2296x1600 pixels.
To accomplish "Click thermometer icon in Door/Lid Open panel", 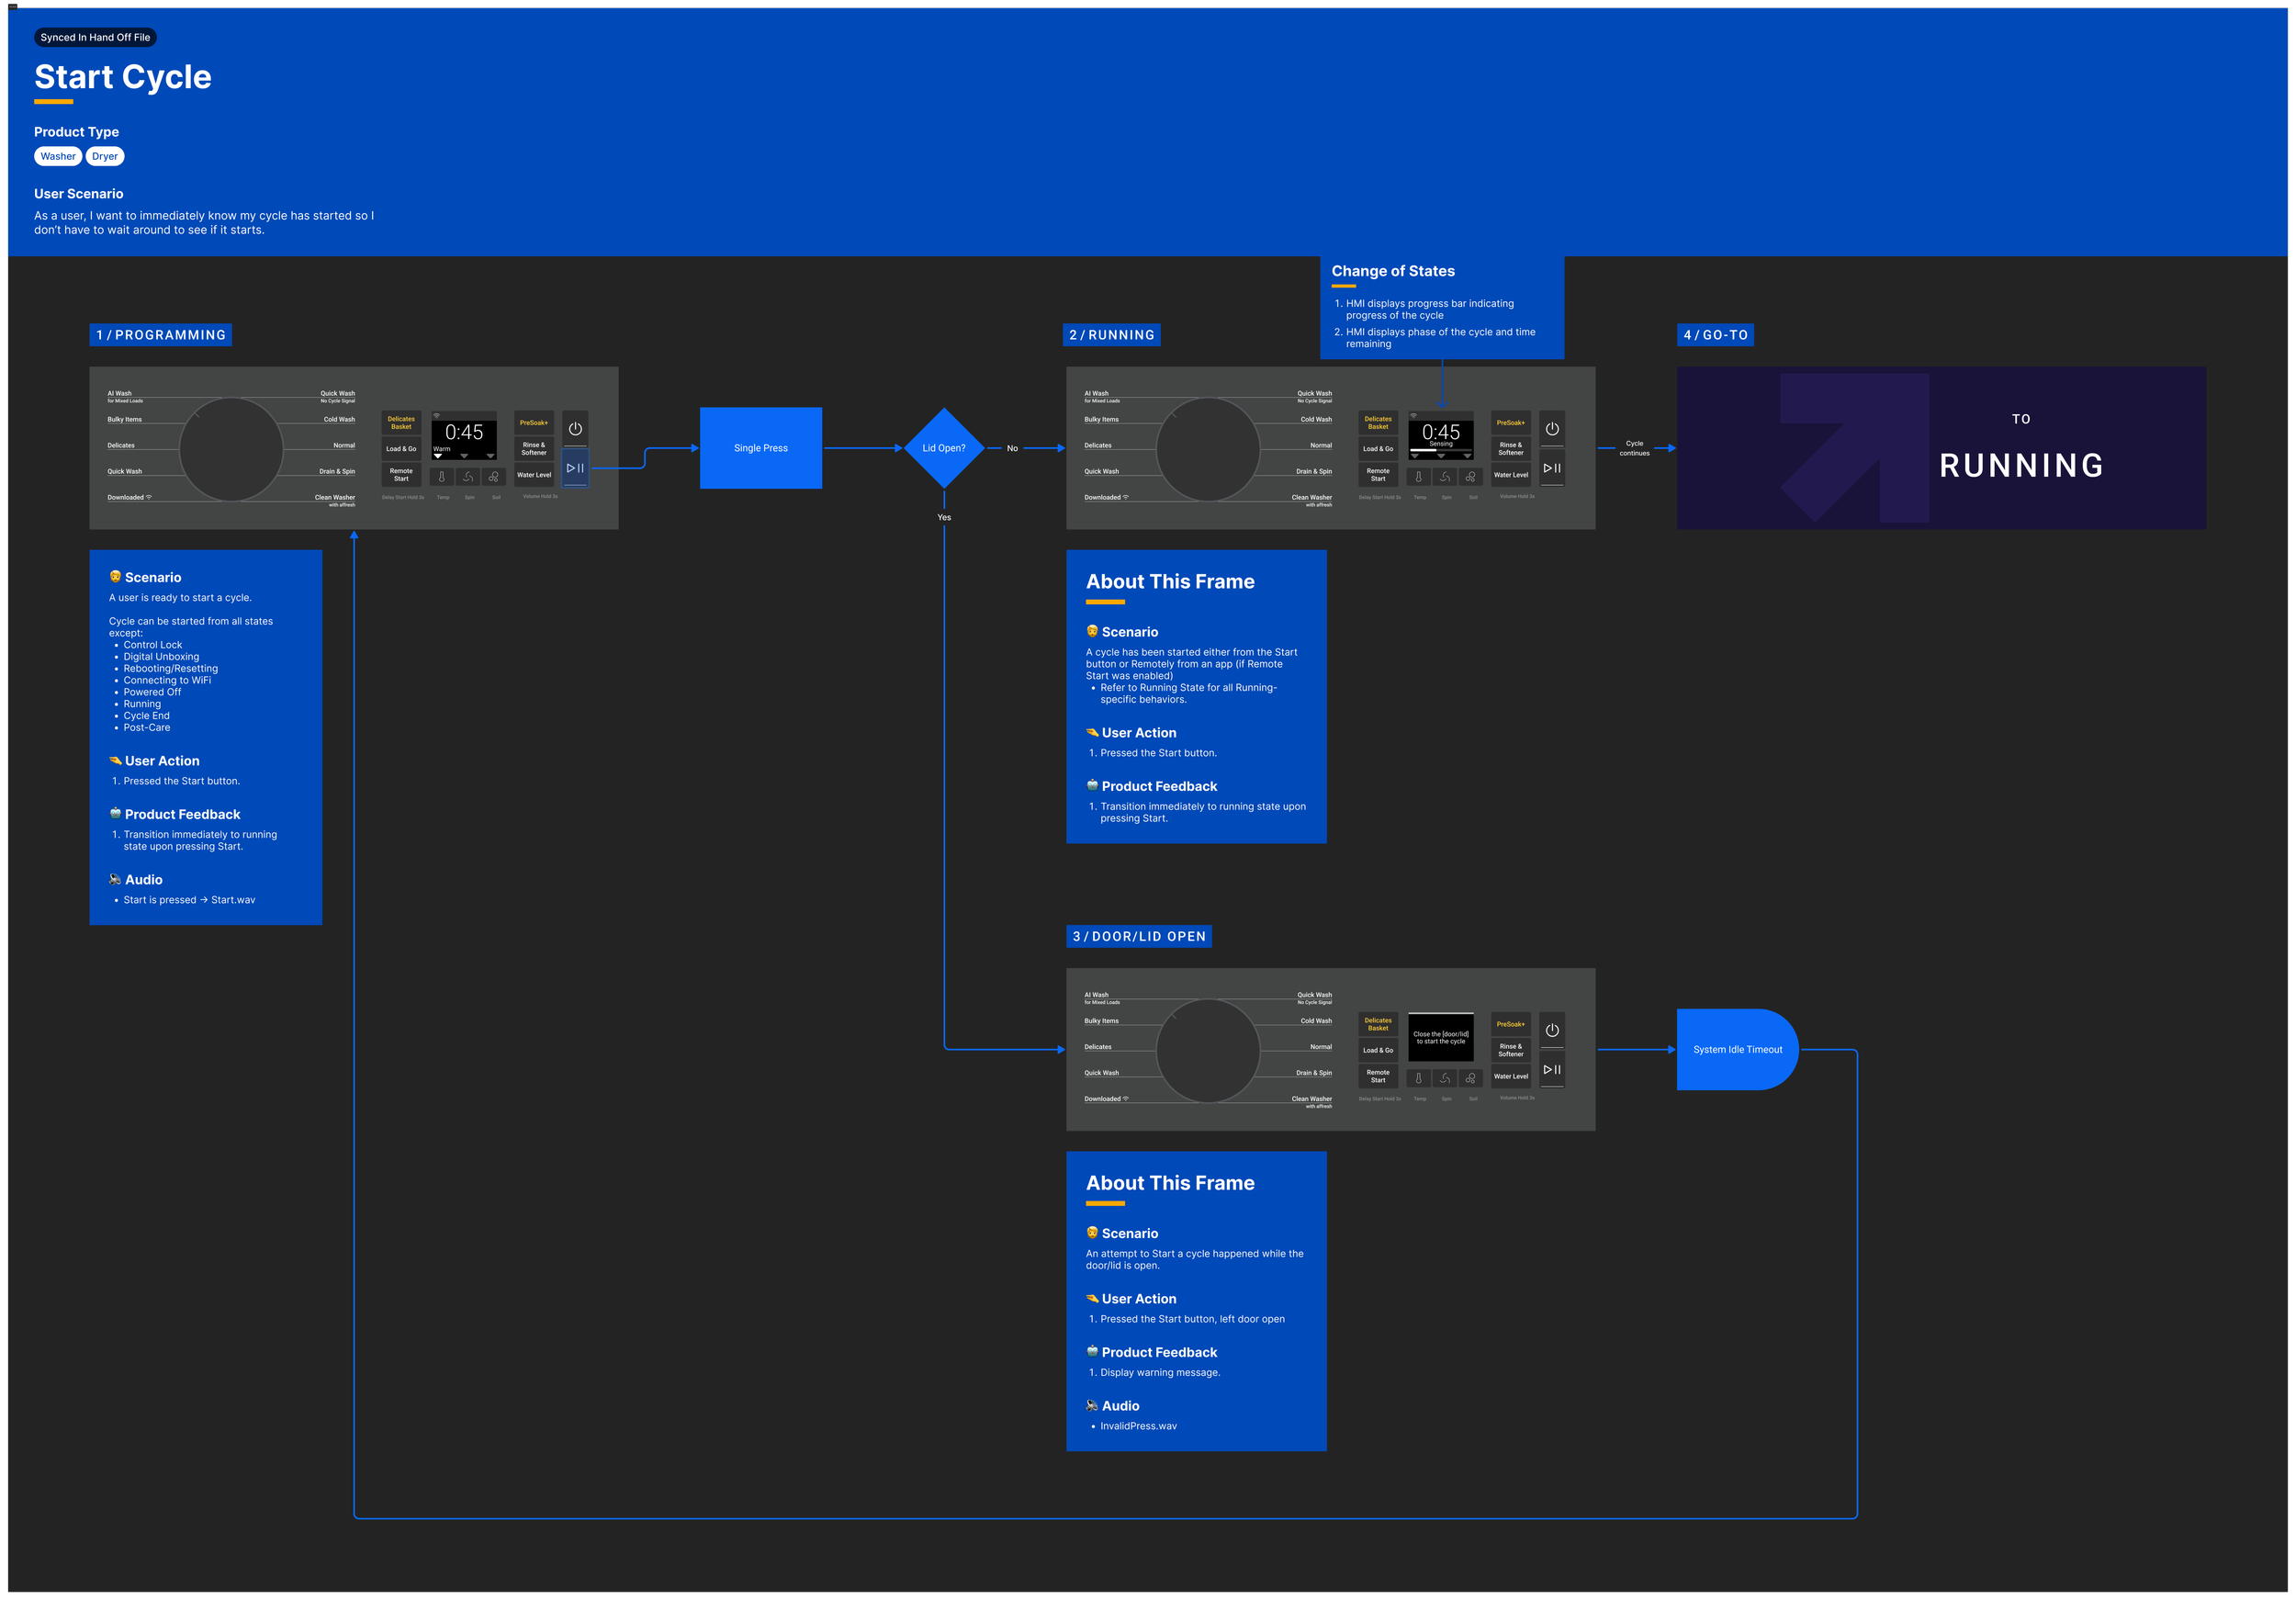I will click(1418, 1078).
